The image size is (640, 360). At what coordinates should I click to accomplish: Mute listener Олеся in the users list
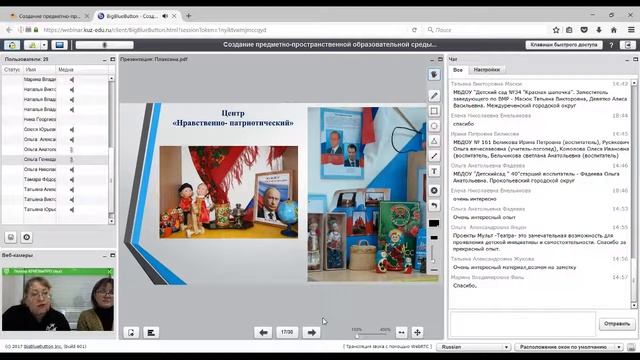coord(72,129)
